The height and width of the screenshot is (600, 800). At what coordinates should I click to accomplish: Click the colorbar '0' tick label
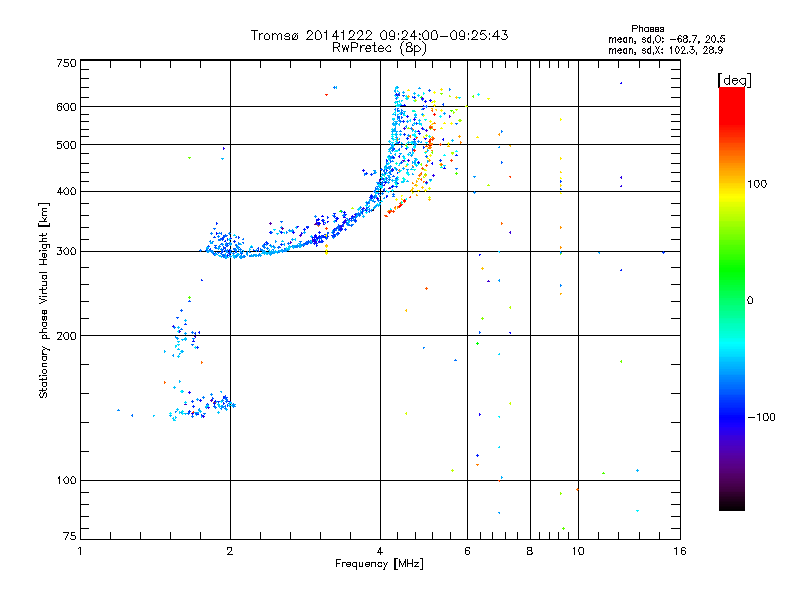[750, 301]
